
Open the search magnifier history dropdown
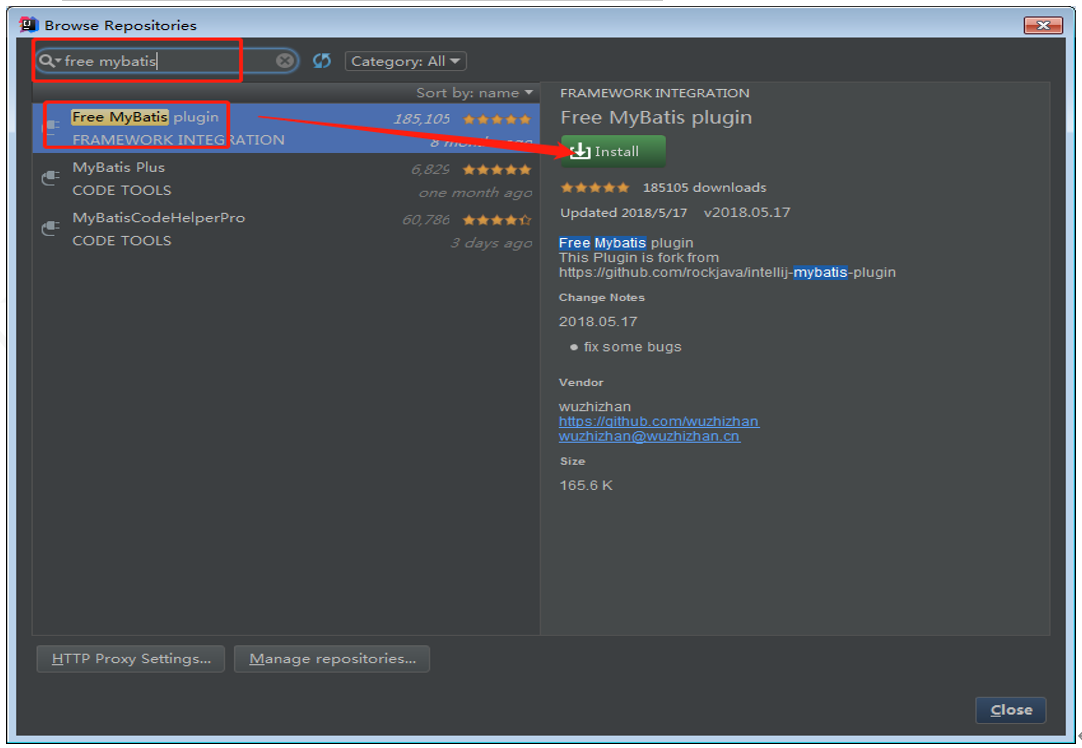click(x=49, y=61)
